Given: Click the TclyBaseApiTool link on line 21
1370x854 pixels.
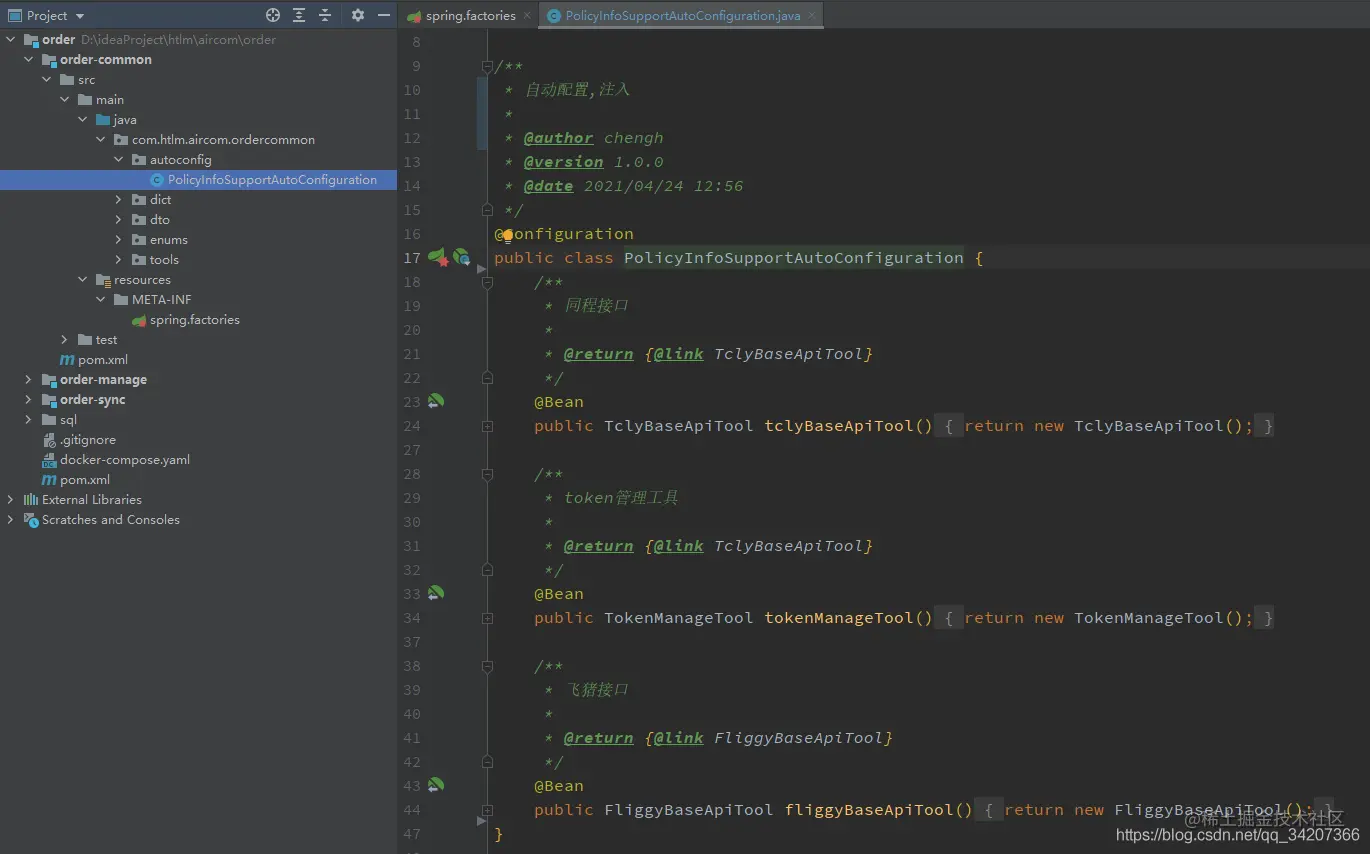Looking at the screenshot, I should click(x=789, y=354).
